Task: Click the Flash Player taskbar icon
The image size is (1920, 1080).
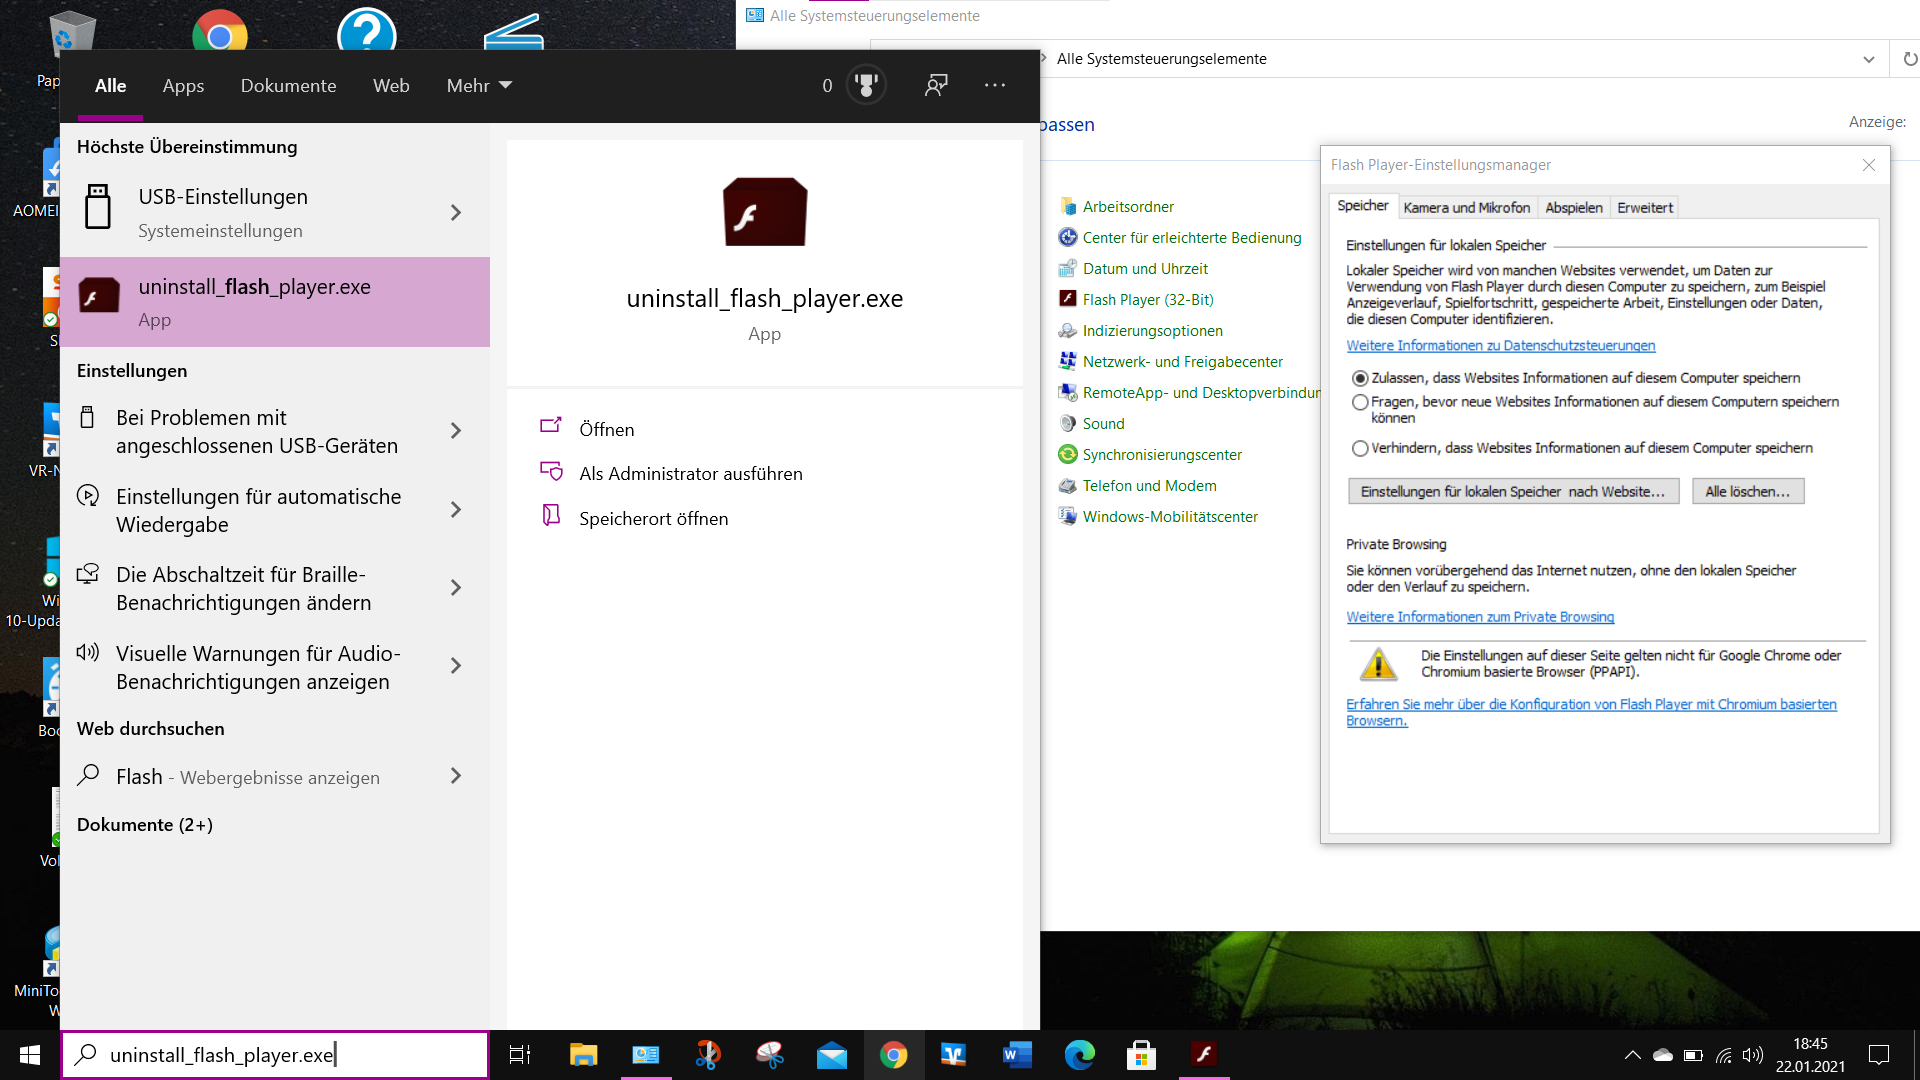Action: pyautogui.click(x=1204, y=1054)
